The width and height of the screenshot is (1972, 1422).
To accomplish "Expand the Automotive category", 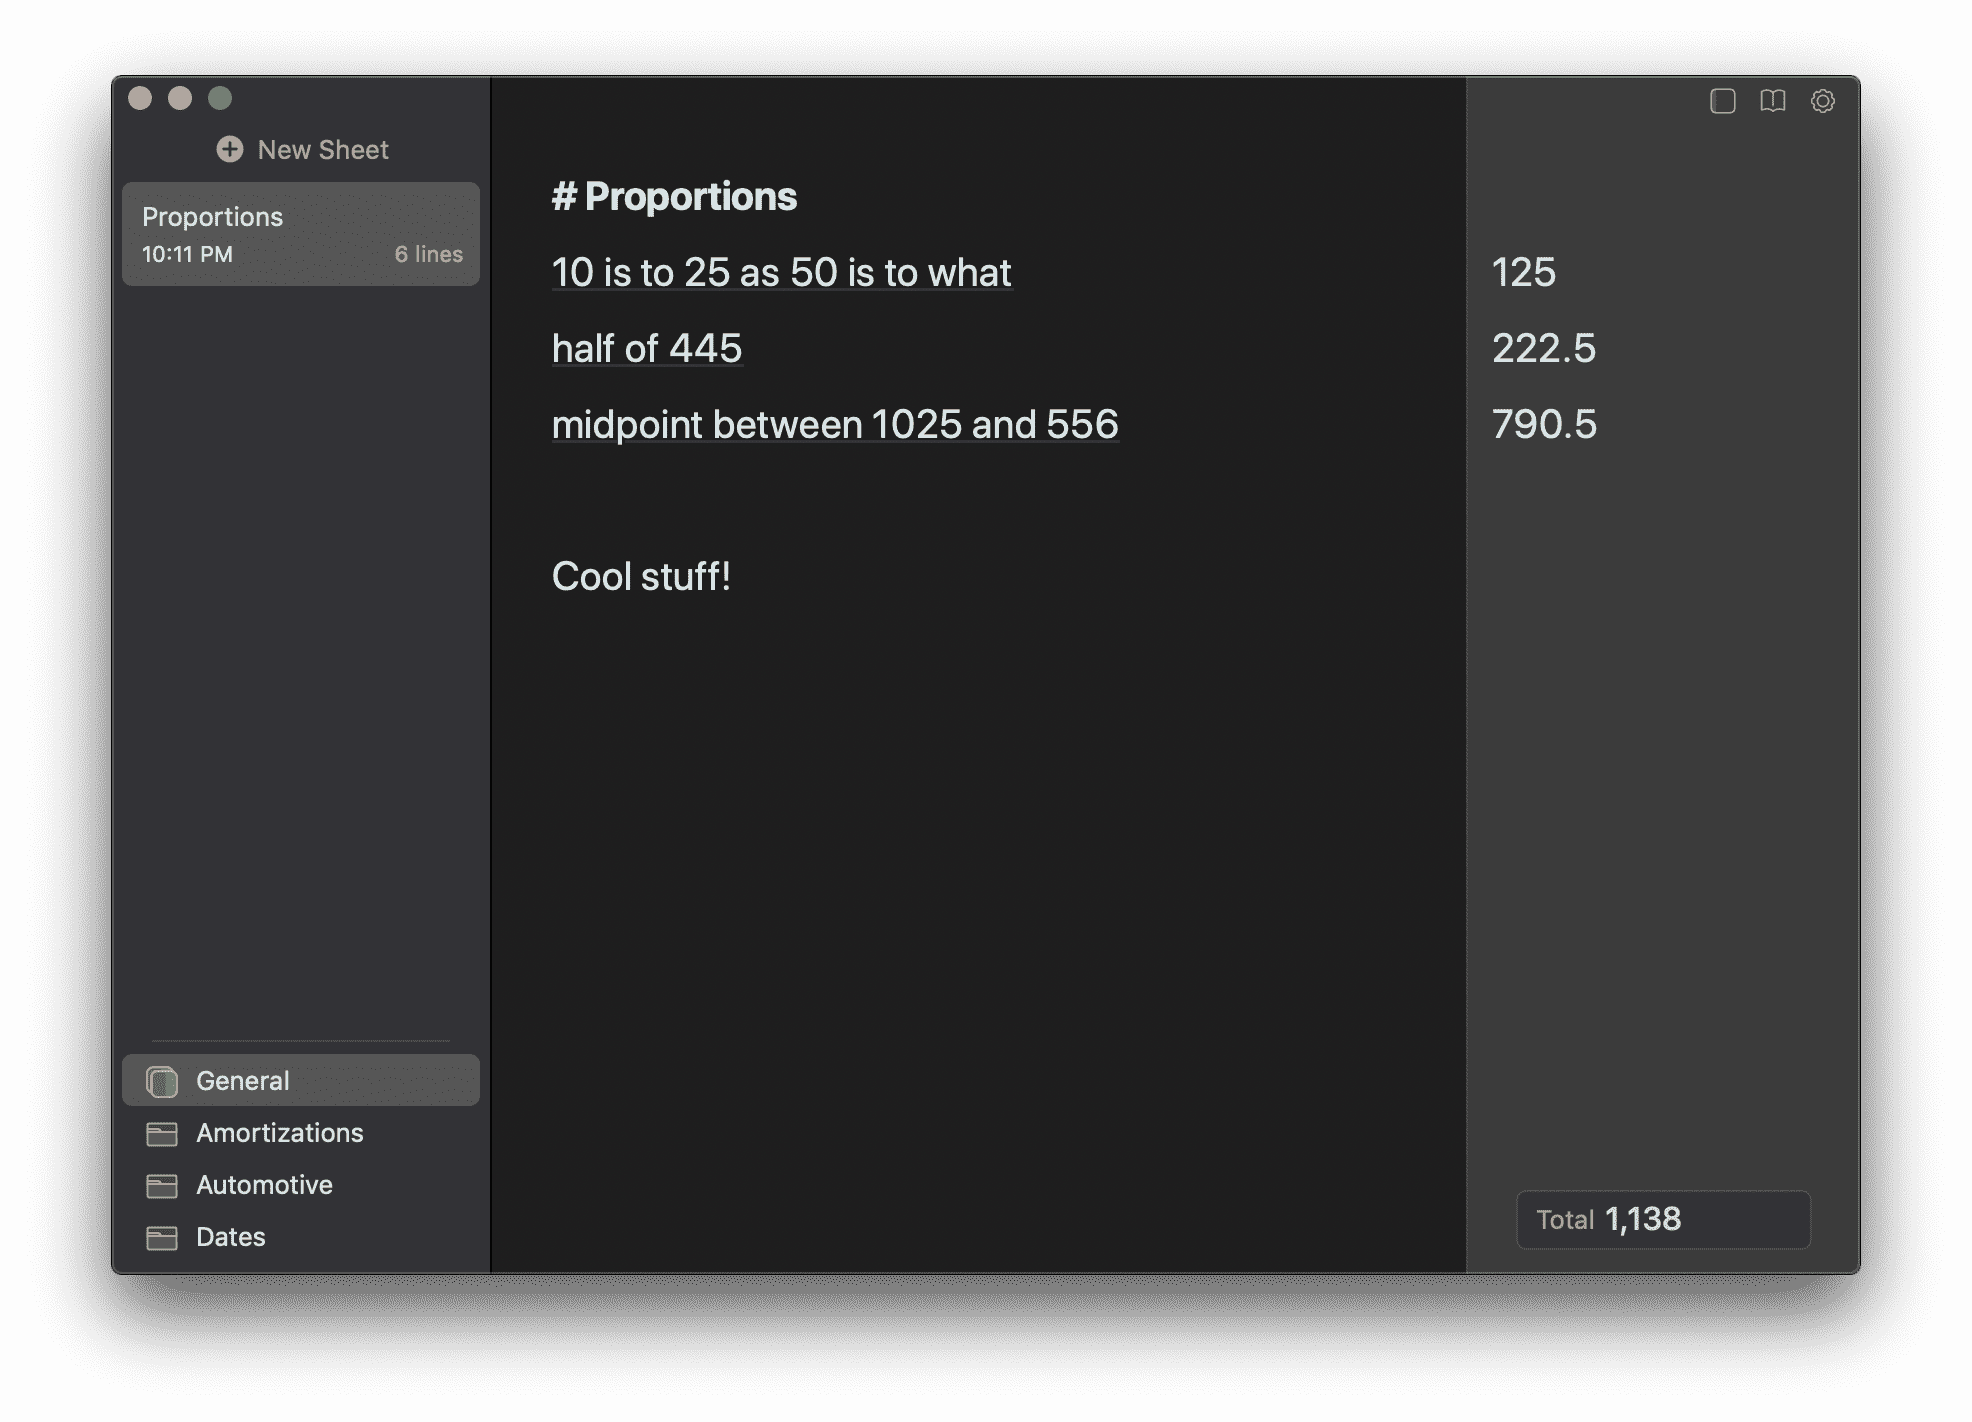I will coord(262,1183).
